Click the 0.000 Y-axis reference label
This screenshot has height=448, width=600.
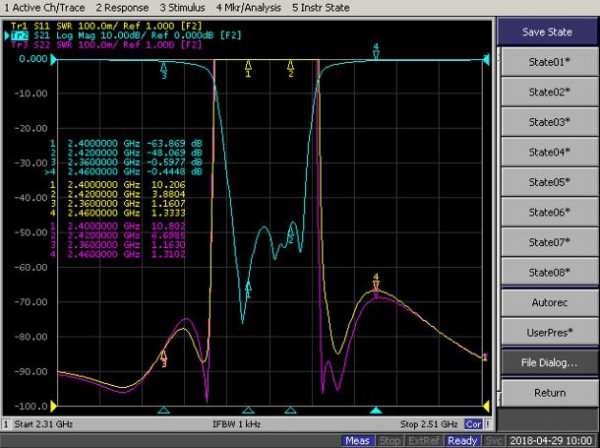pos(33,59)
